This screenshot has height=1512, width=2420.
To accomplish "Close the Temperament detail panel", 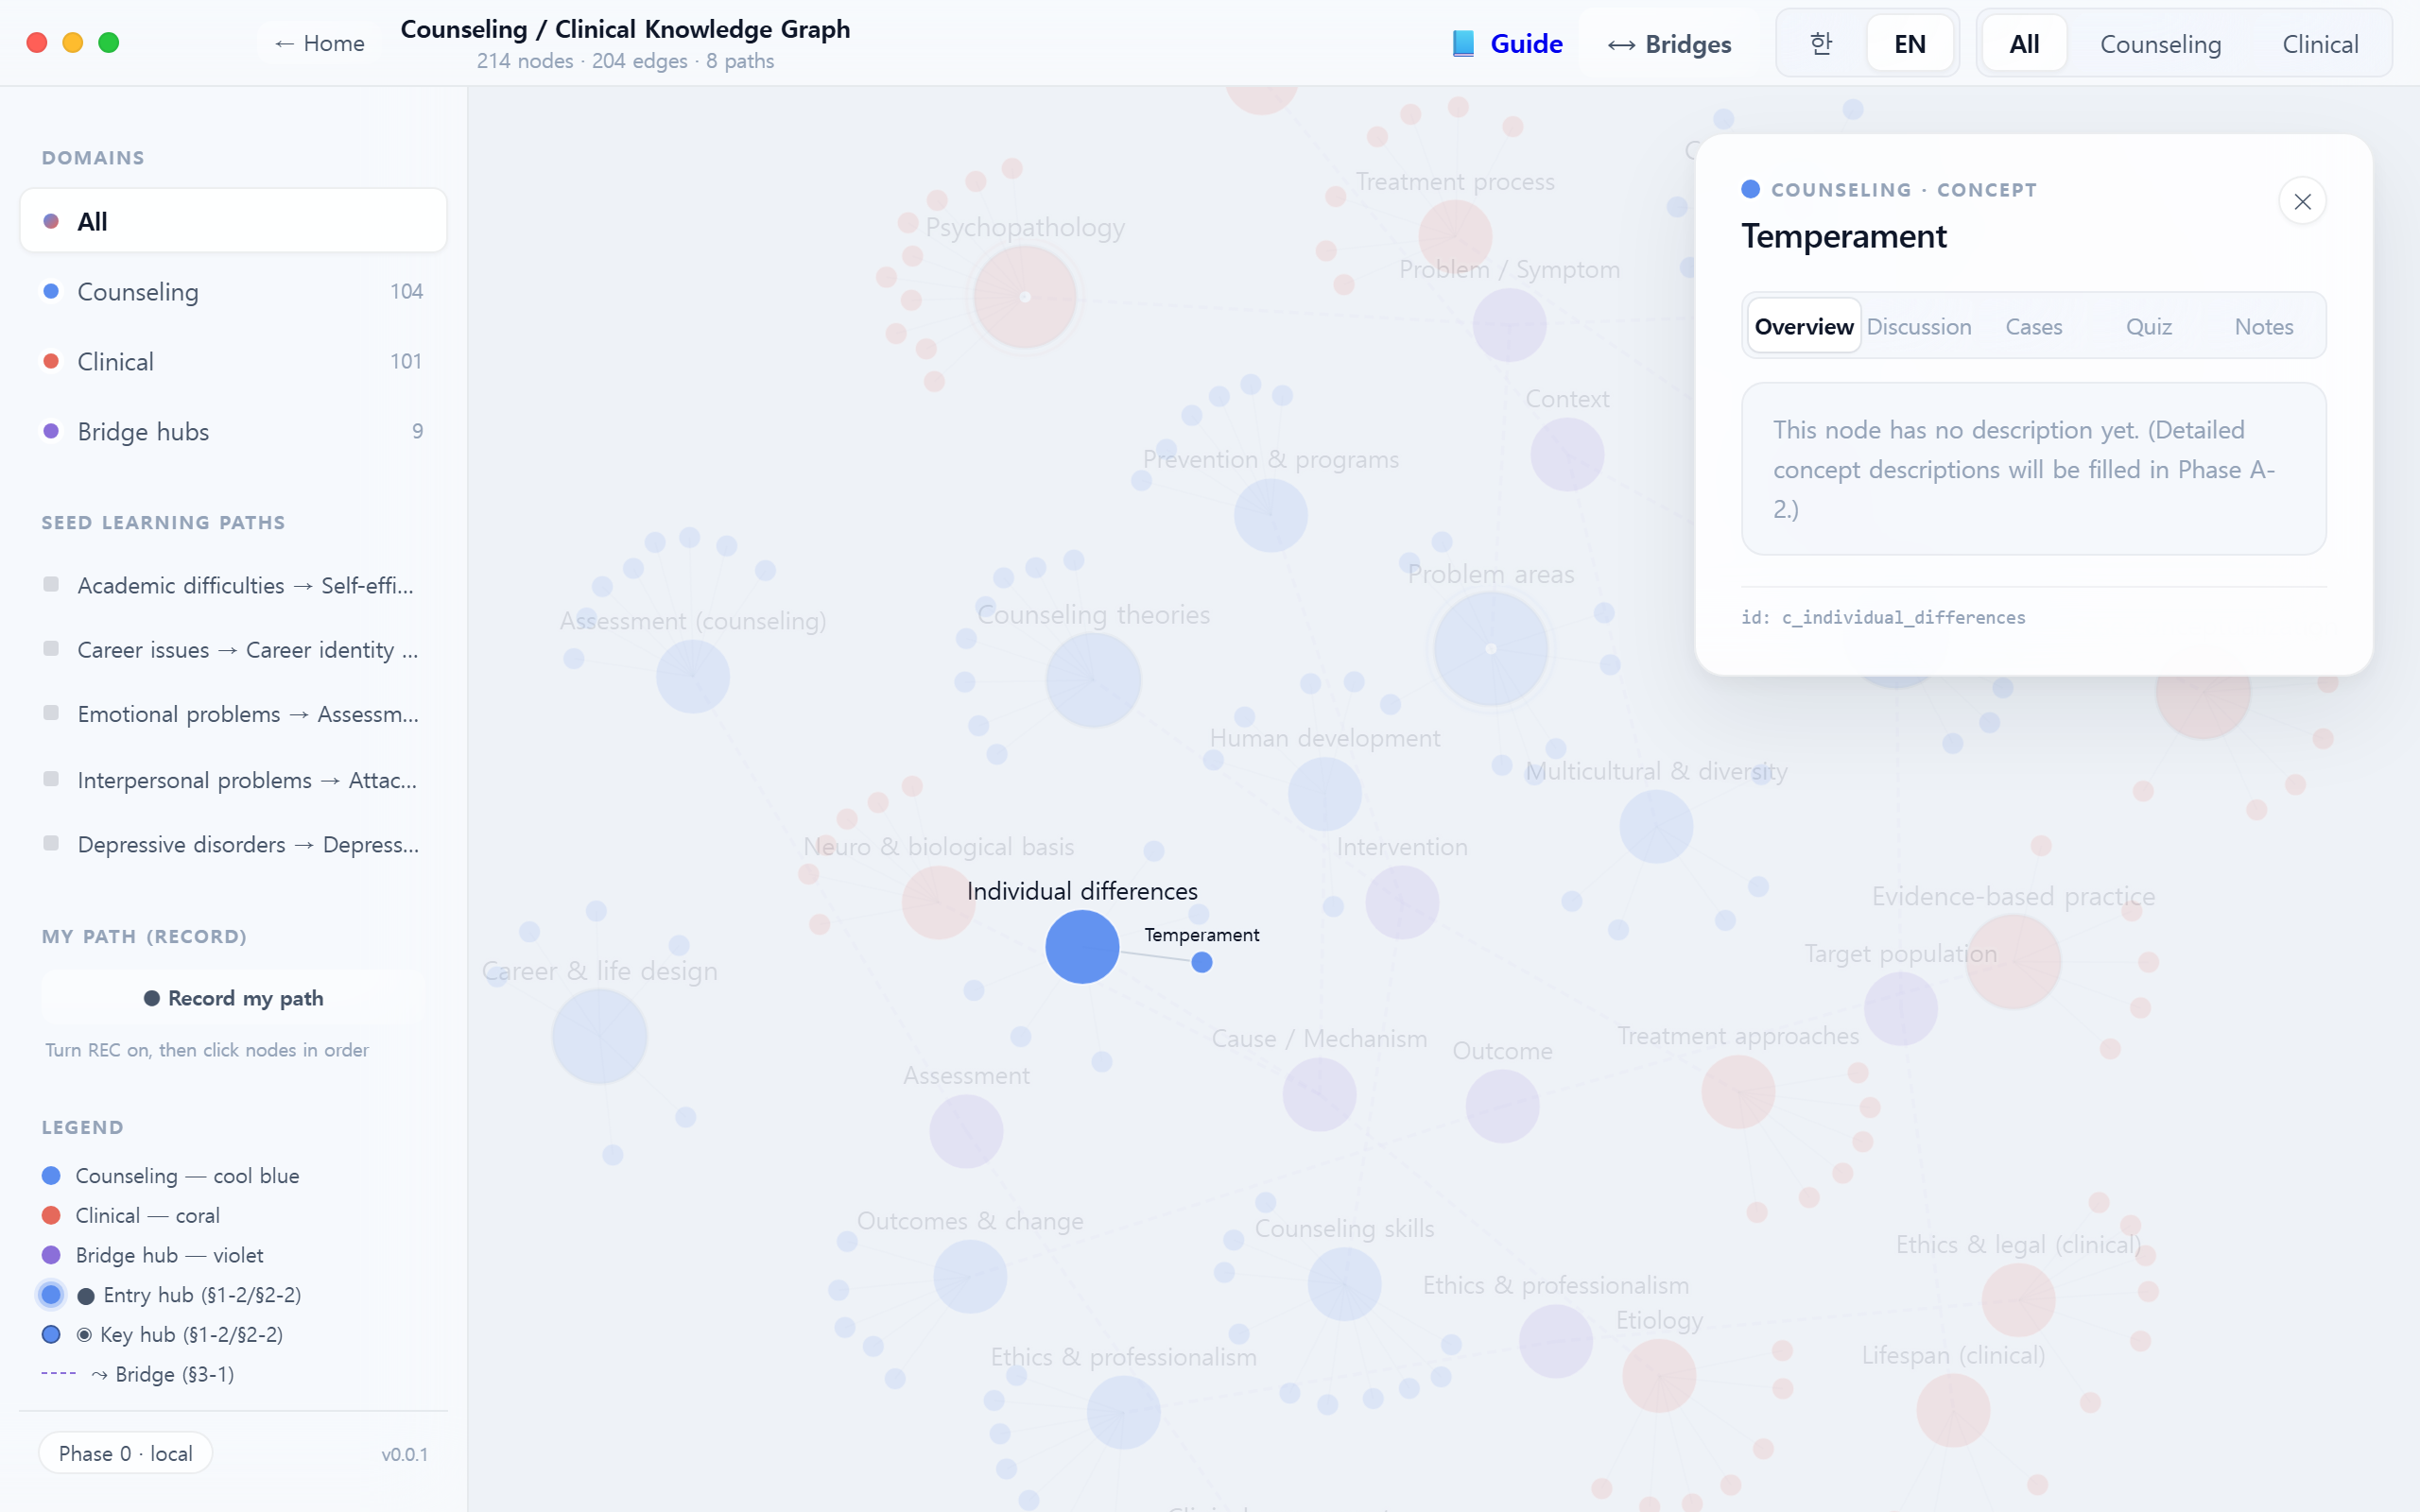I will tap(2302, 202).
